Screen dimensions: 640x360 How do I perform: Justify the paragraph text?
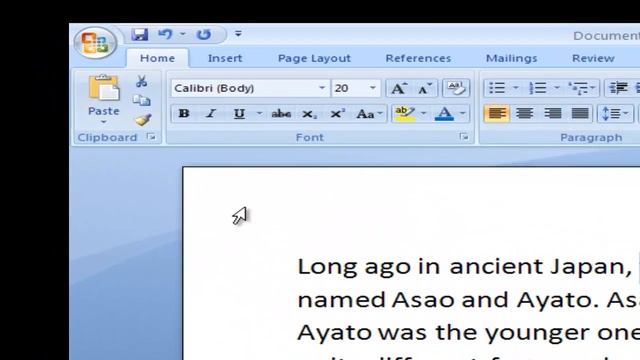pos(580,113)
